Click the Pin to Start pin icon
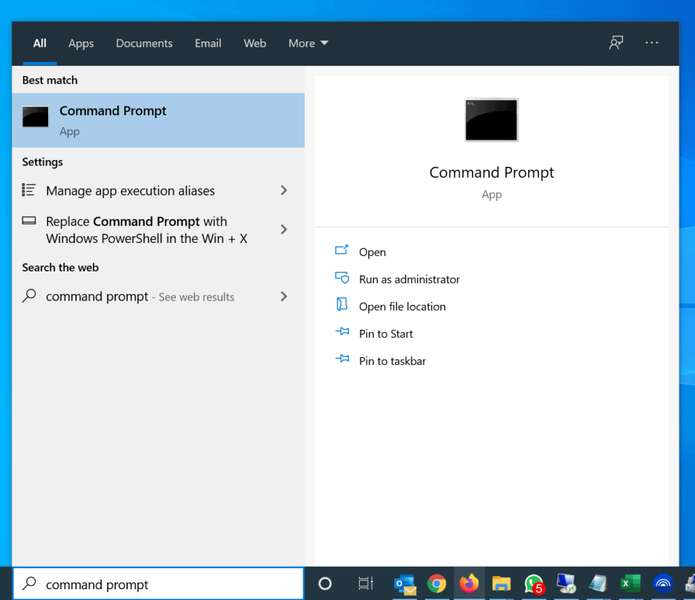The height and width of the screenshot is (600, 695). pos(342,331)
